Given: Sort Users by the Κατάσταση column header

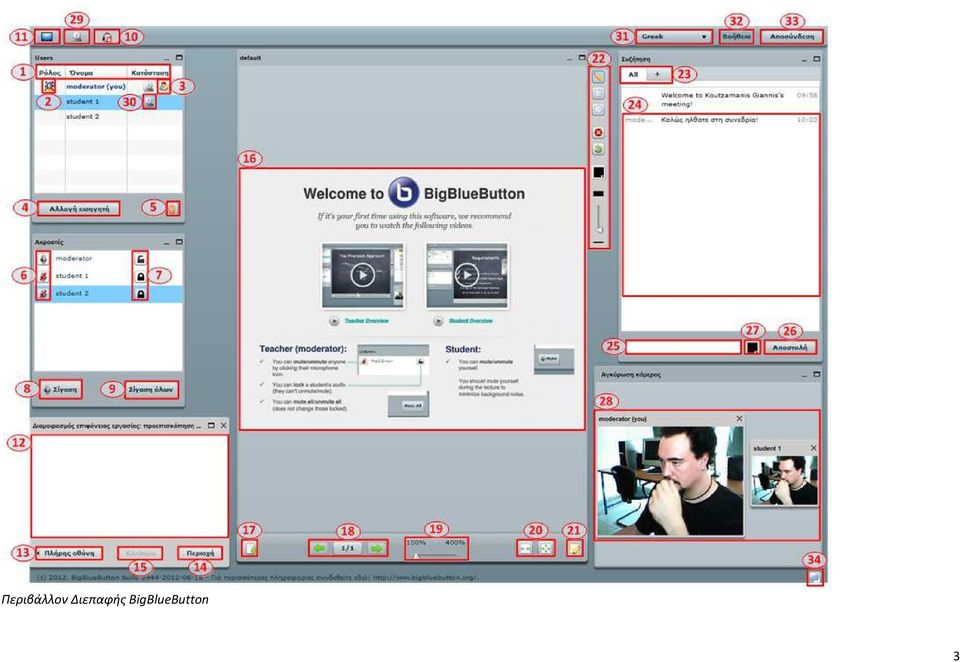Looking at the screenshot, I should [149, 73].
